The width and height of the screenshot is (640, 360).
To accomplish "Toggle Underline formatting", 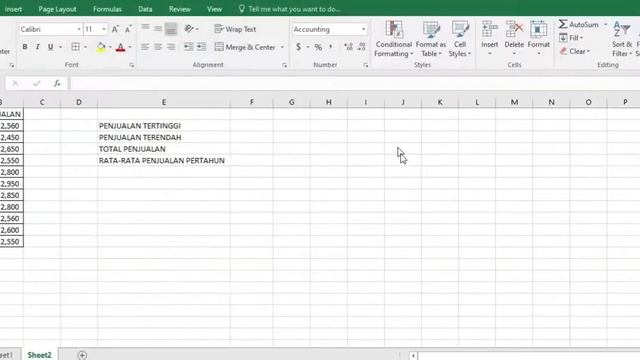I will tap(51, 47).
